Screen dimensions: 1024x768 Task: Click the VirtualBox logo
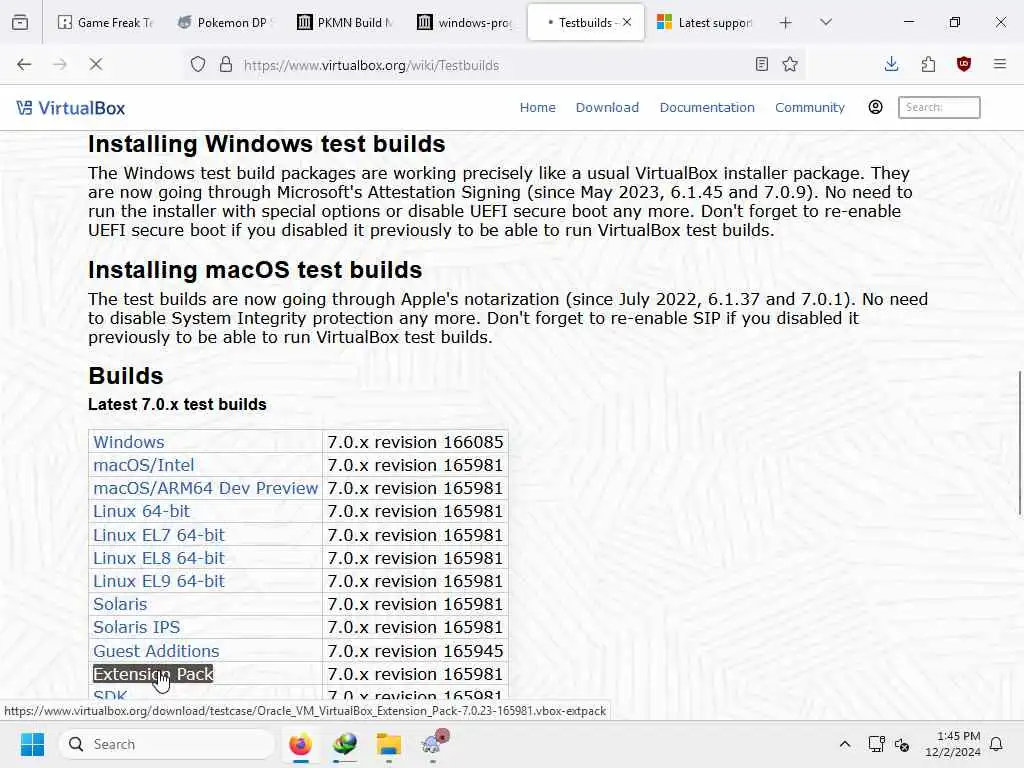[x=71, y=108]
